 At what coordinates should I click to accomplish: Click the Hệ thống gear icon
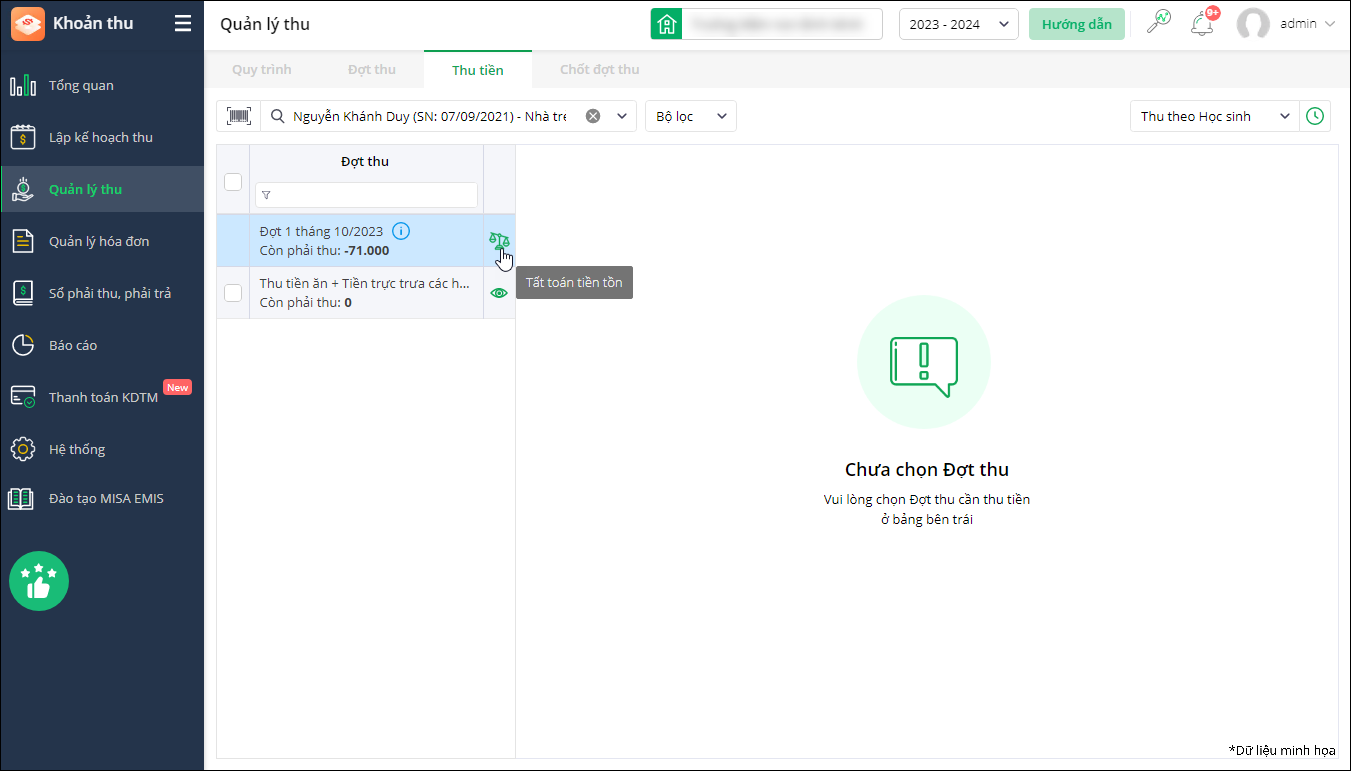tap(23, 449)
